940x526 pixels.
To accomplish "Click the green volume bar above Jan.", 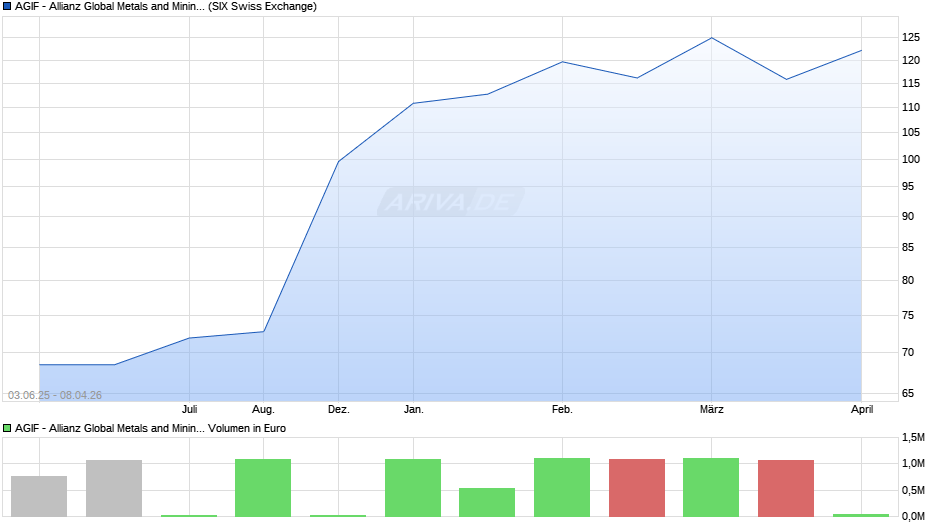I will pyautogui.click(x=413, y=488).
